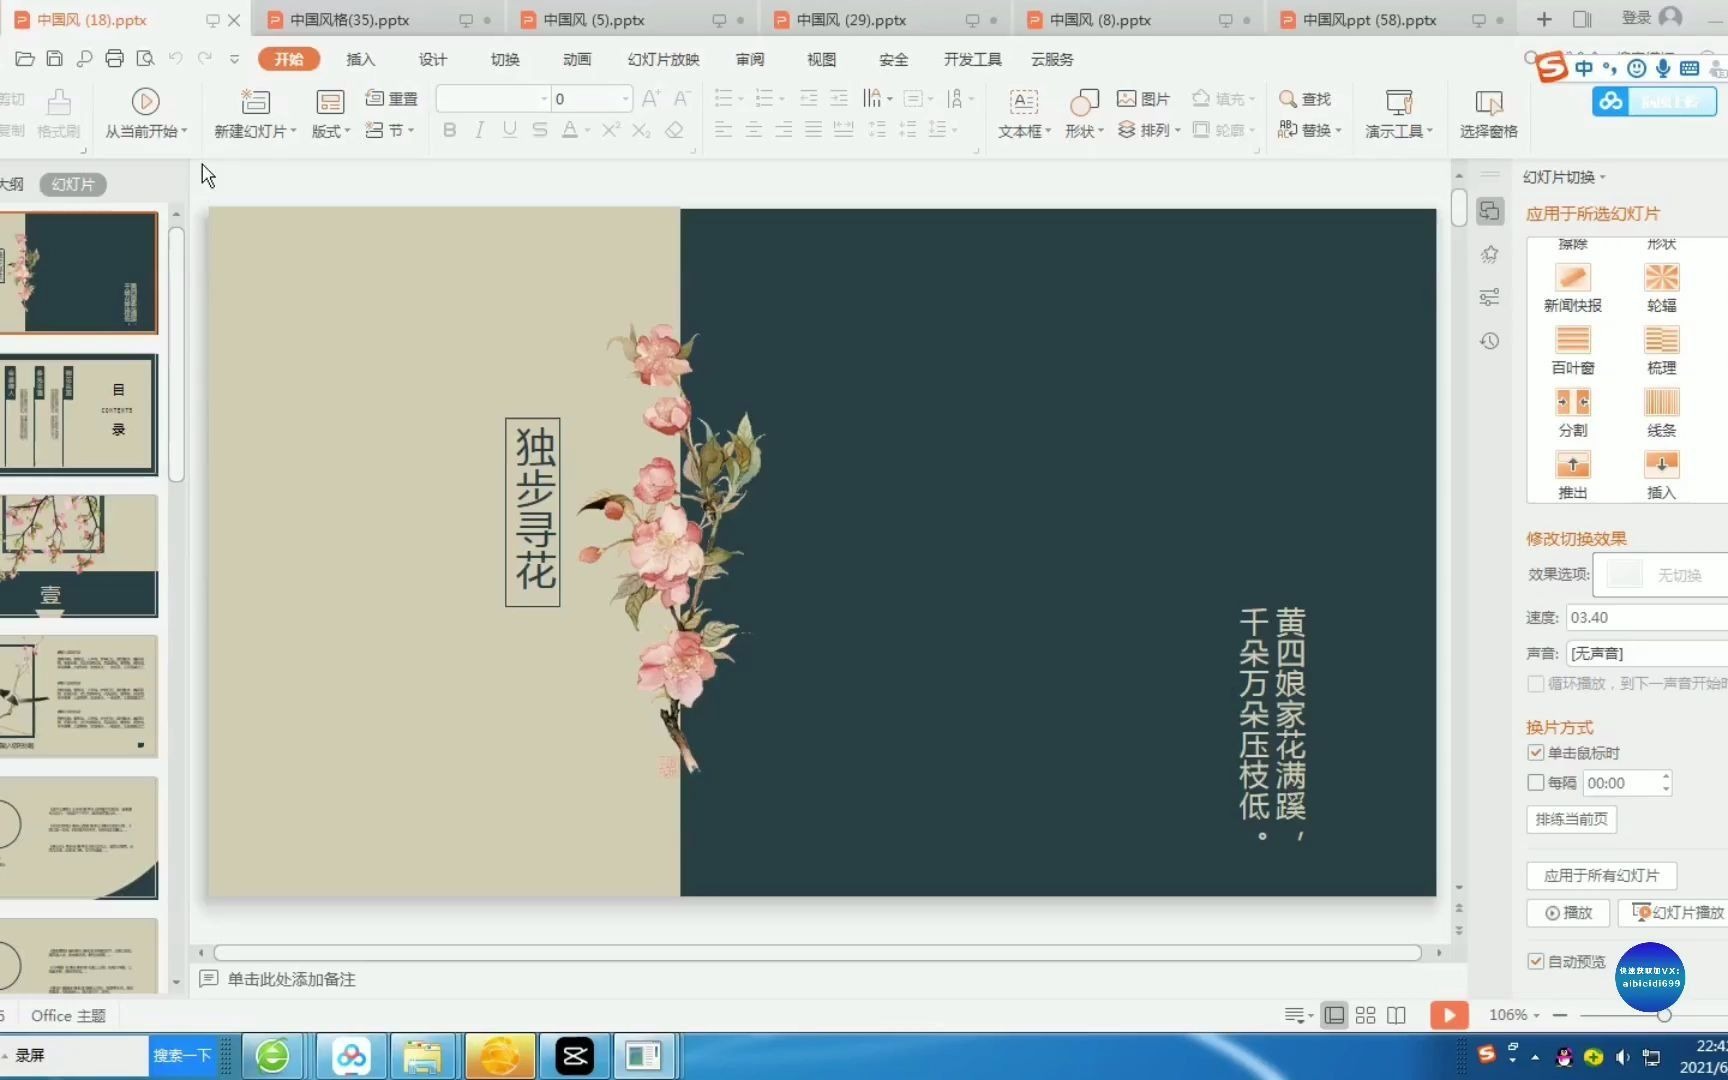Viewport: 1728px width, 1080px height.
Task: Select the 轮辐 transition effect
Action: click(x=1661, y=288)
